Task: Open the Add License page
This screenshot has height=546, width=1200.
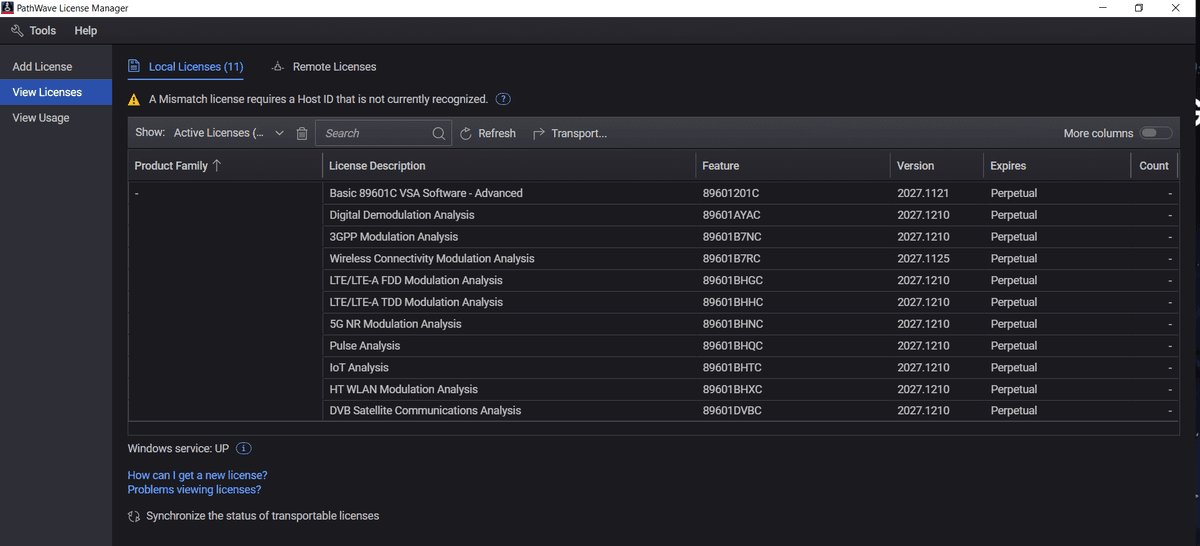Action: coord(42,67)
